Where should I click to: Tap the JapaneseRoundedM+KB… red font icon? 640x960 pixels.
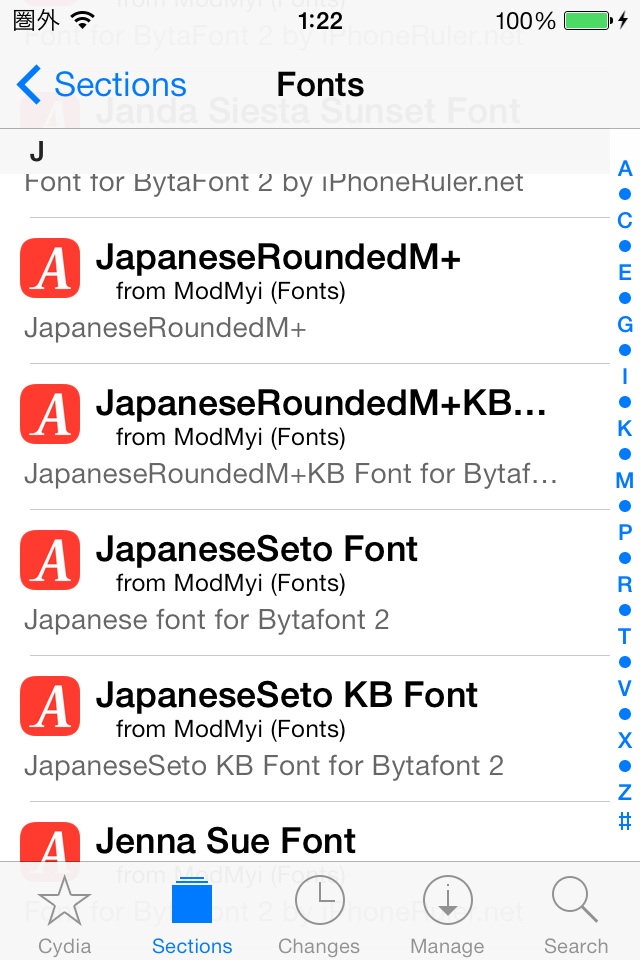click(50, 414)
